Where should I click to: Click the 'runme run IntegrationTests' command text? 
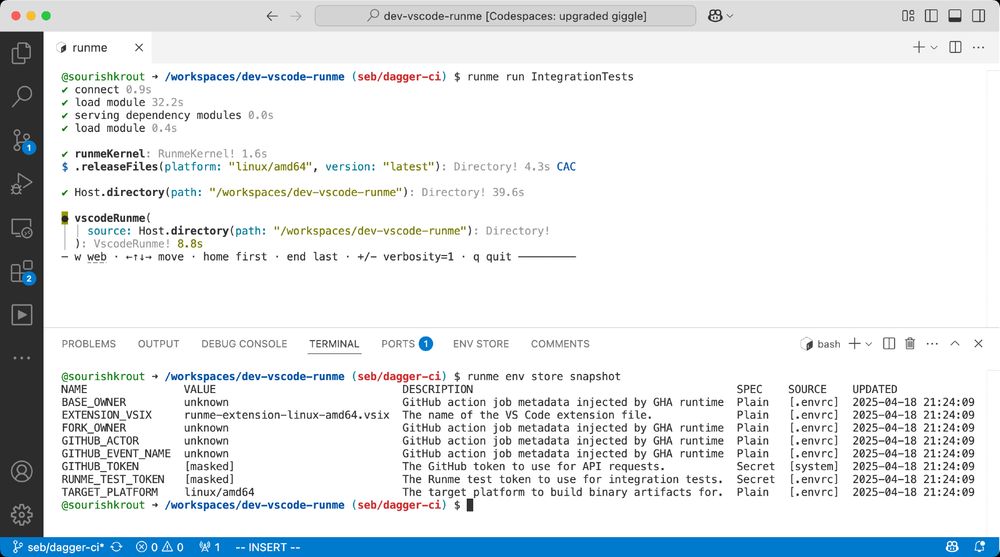[550, 77]
